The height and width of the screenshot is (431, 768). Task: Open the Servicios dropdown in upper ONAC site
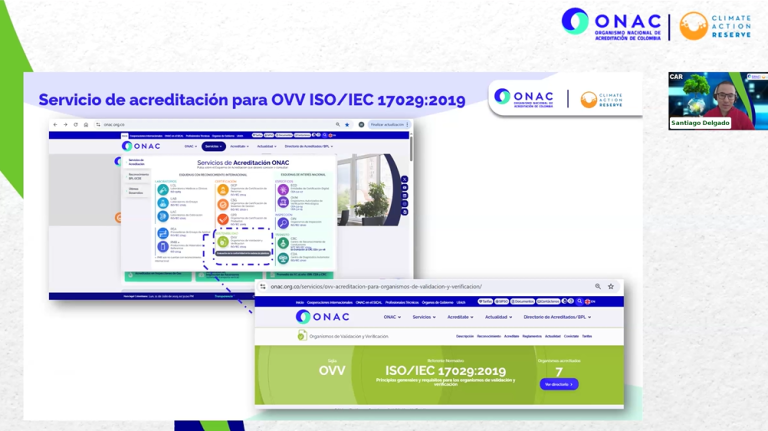coord(213,146)
